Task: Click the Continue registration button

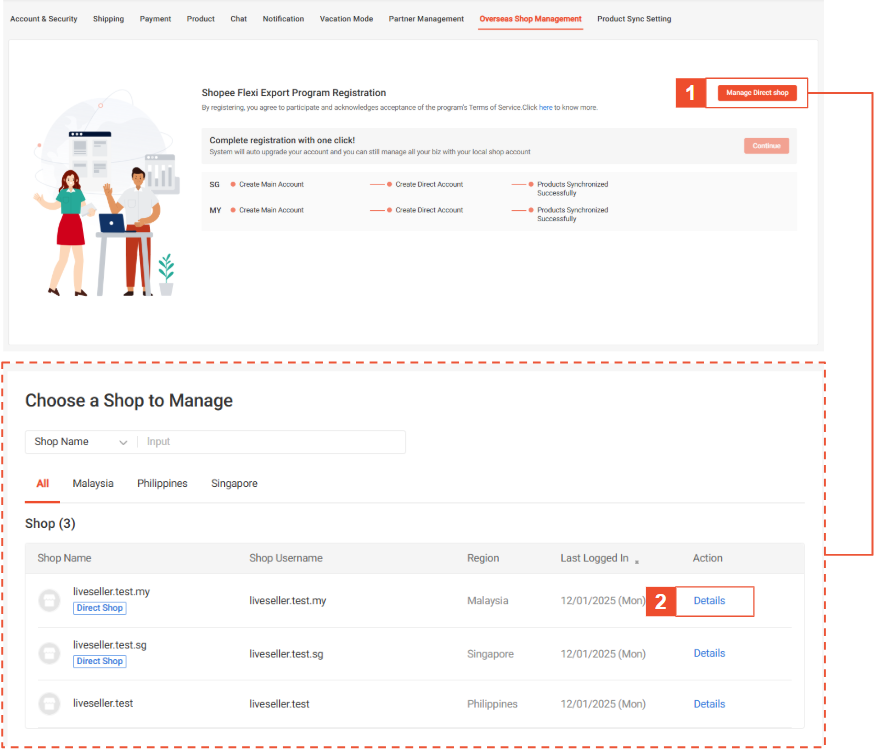Action: point(766,145)
